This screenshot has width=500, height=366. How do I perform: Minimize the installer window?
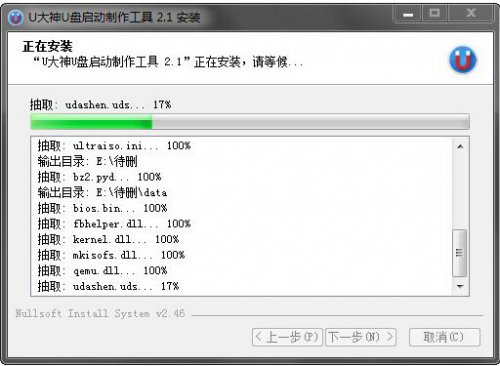(408, 14)
